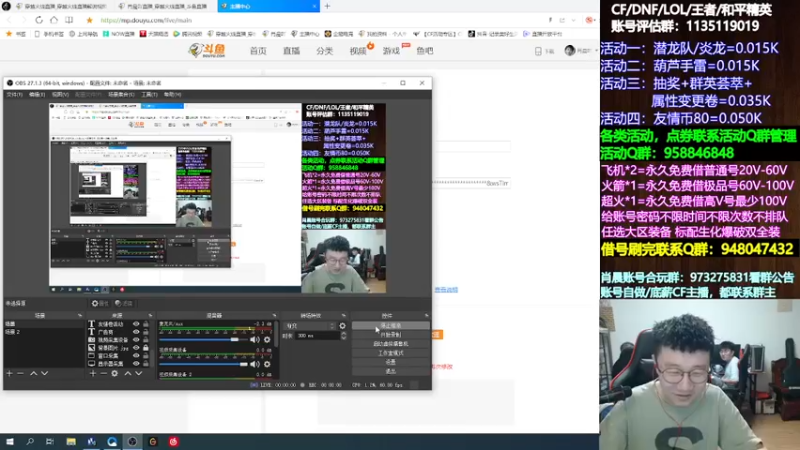
Task: Click the transition duration 300 ms stepper arrows
Action: click(343, 336)
